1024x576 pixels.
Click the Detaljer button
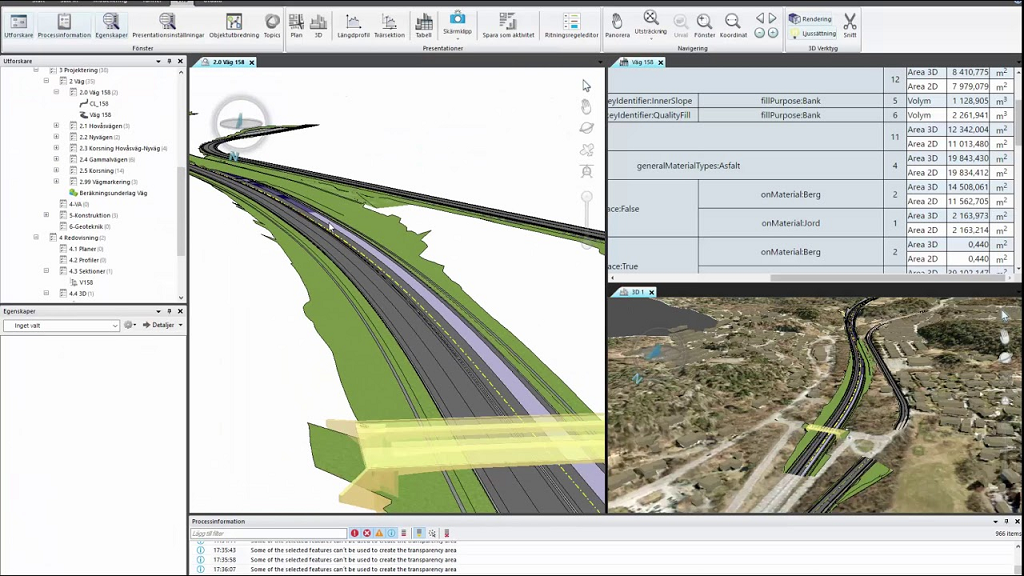tap(163, 325)
